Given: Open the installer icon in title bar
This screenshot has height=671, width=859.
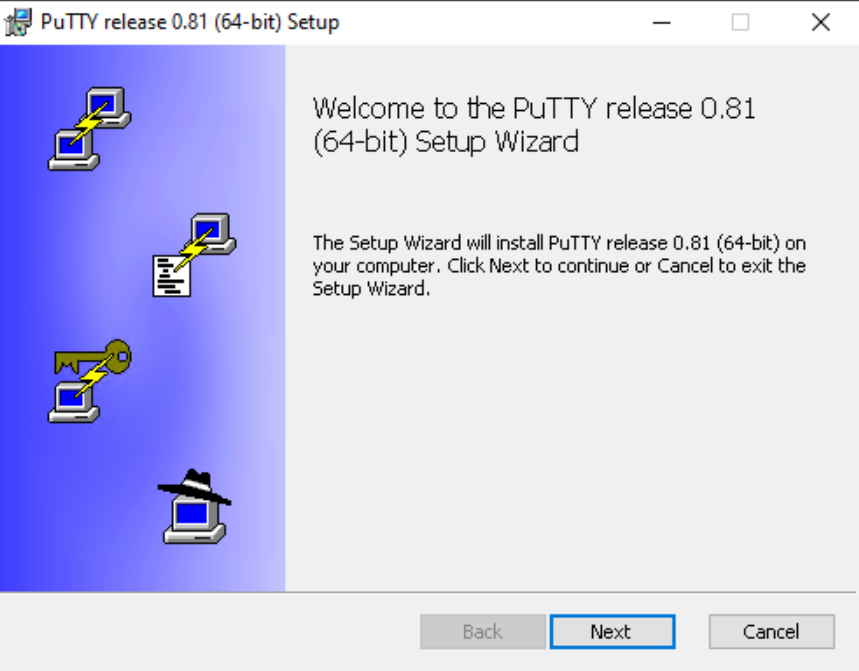Looking at the screenshot, I should [18, 22].
